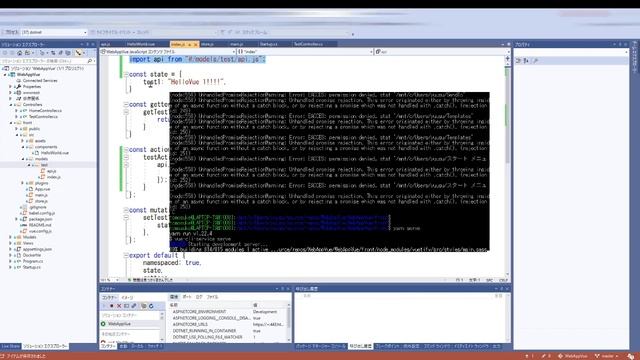Switch to Startup.cs editor tab
Image resolution: width=640 pixels, height=360 pixels.
[x=269, y=44]
